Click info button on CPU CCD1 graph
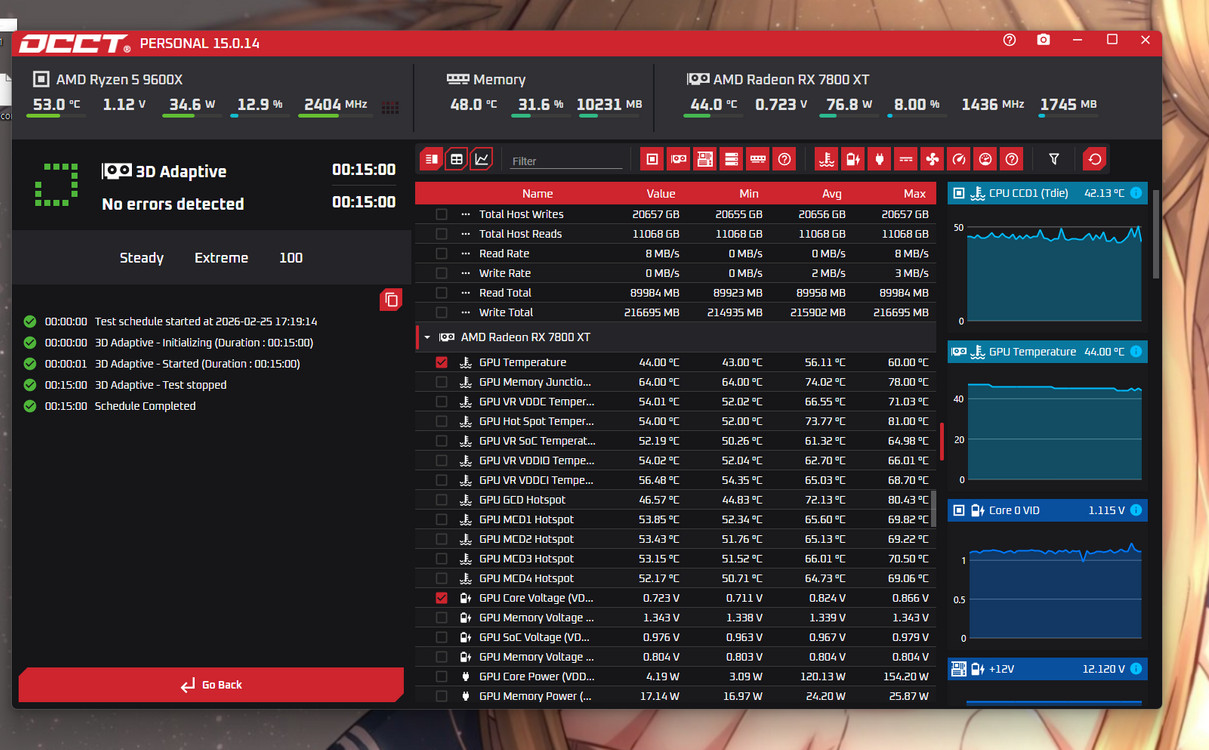 [x=1136, y=193]
